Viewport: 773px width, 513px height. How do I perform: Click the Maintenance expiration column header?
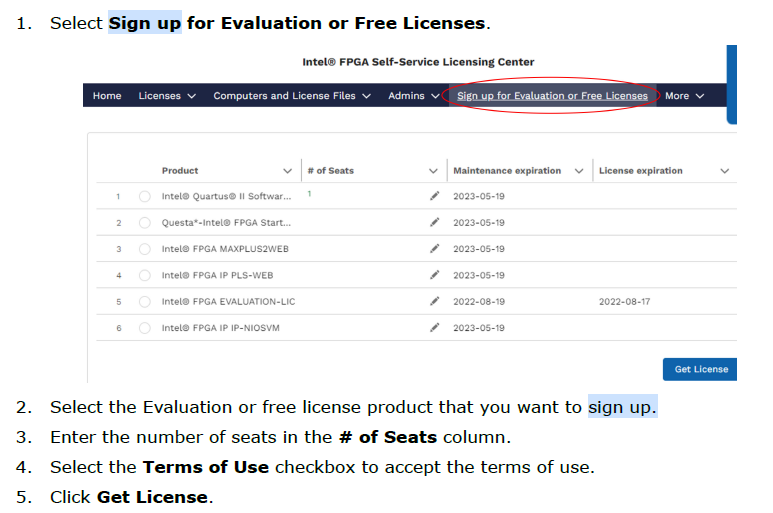pyautogui.click(x=507, y=171)
